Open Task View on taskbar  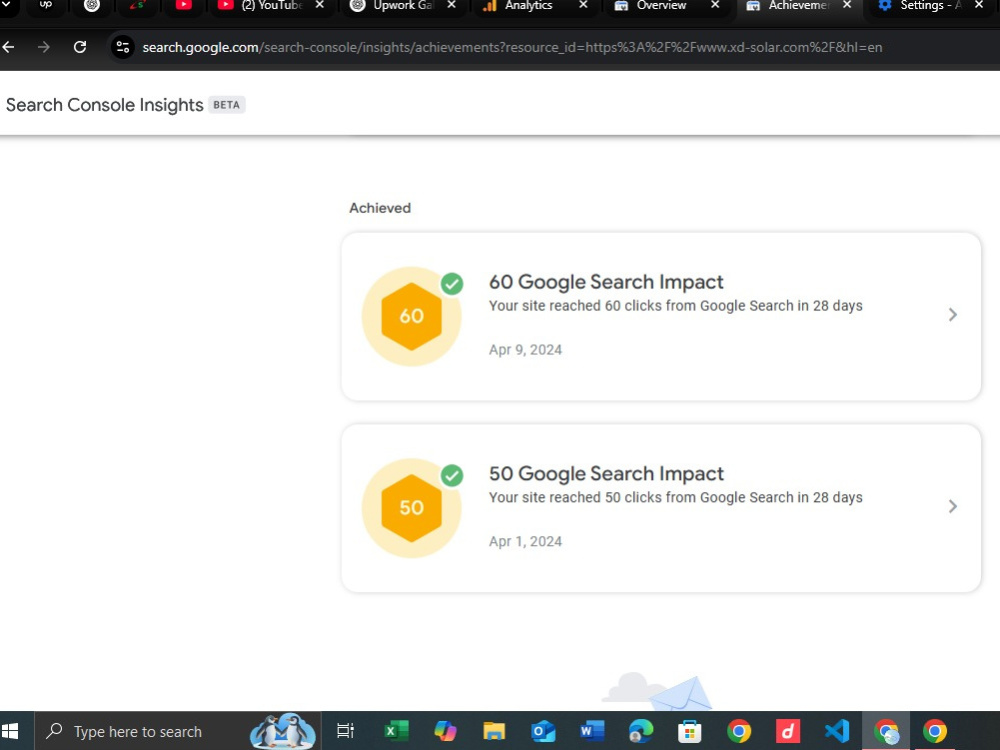coord(346,731)
